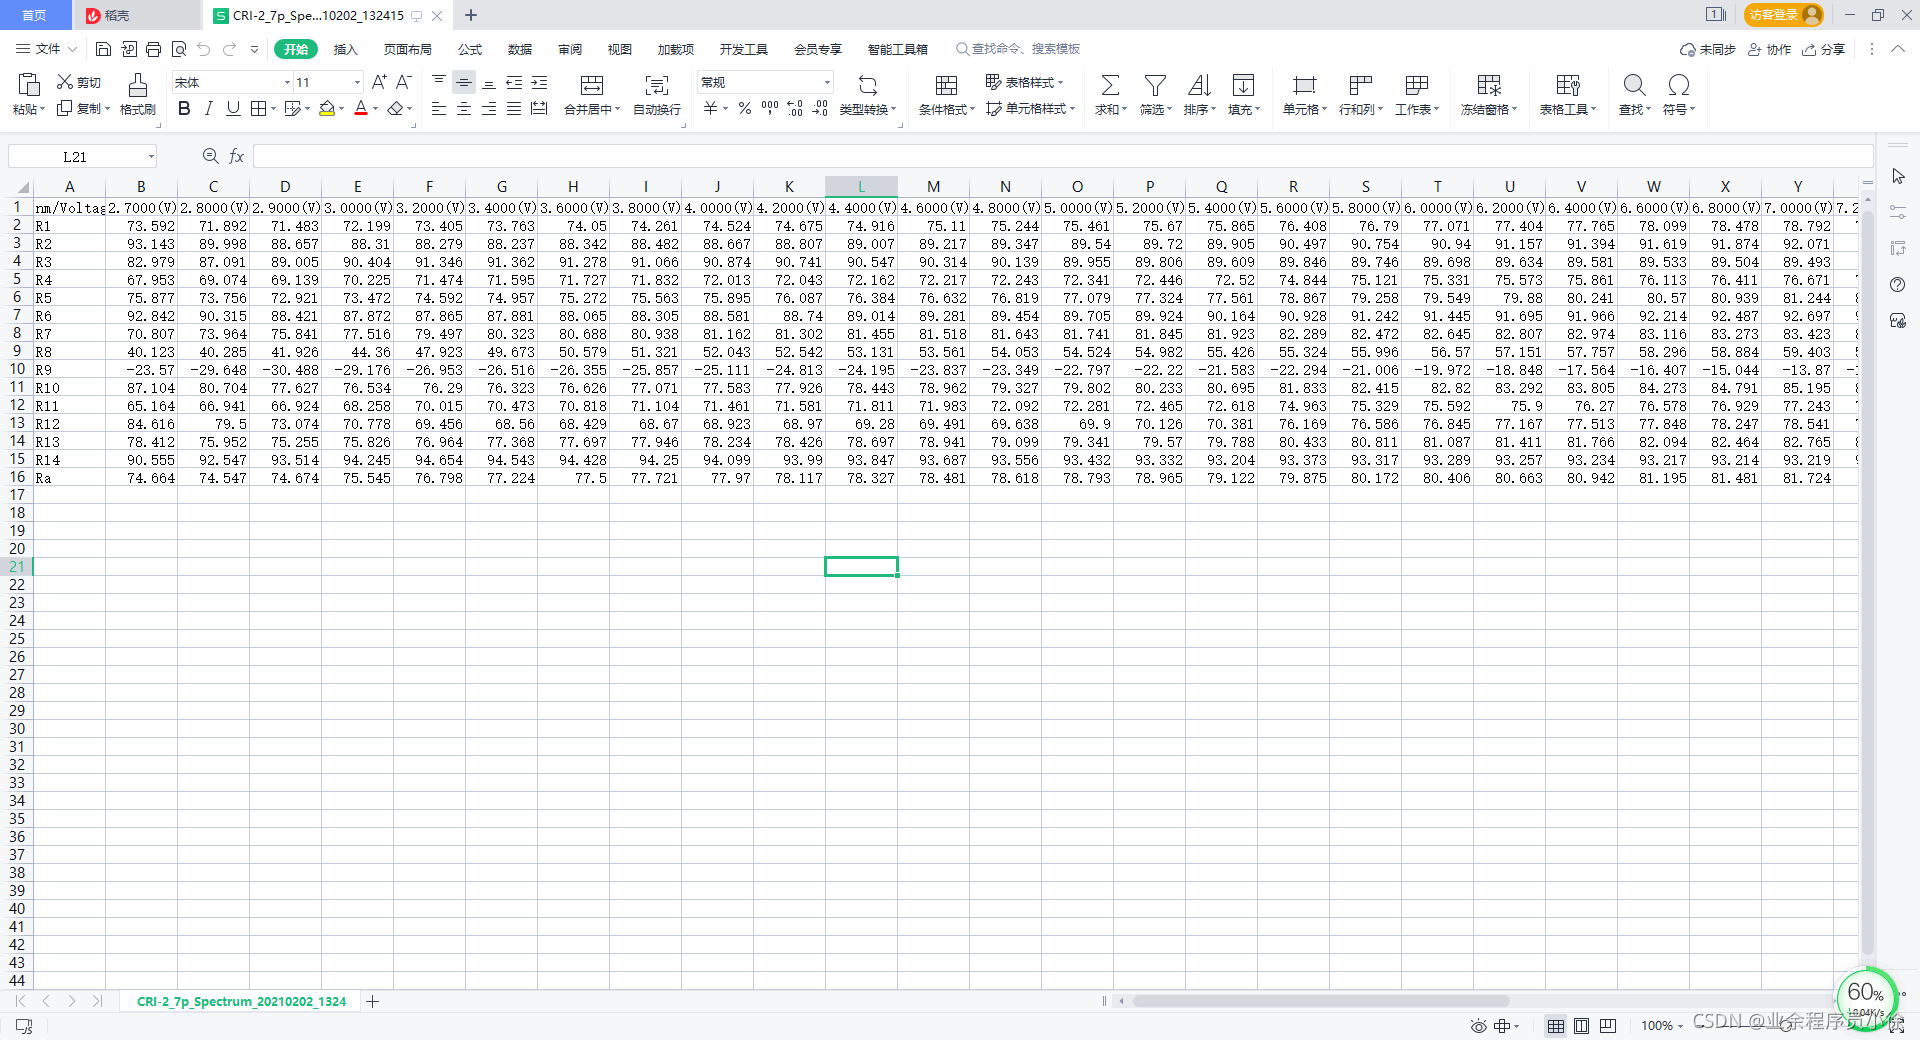This screenshot has width=1920, height=1040.
Task: Click the Find (查找) magnifier icon
Action: pos(1634,85)
